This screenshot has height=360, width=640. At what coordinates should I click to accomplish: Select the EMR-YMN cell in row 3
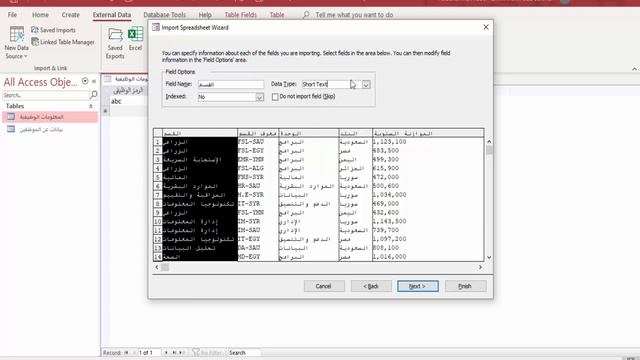pyautogui.click(x=258, y=159)
